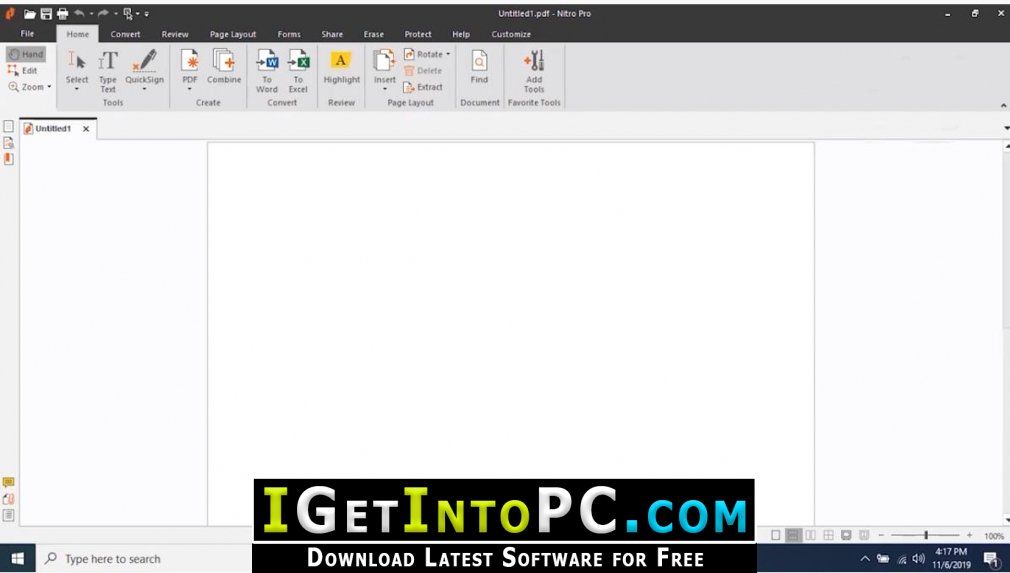The width and height of the screenshot is (1010, 573).
Task: Expand the Rotate dropdown arrow
Action: click(x=448, y=54)
